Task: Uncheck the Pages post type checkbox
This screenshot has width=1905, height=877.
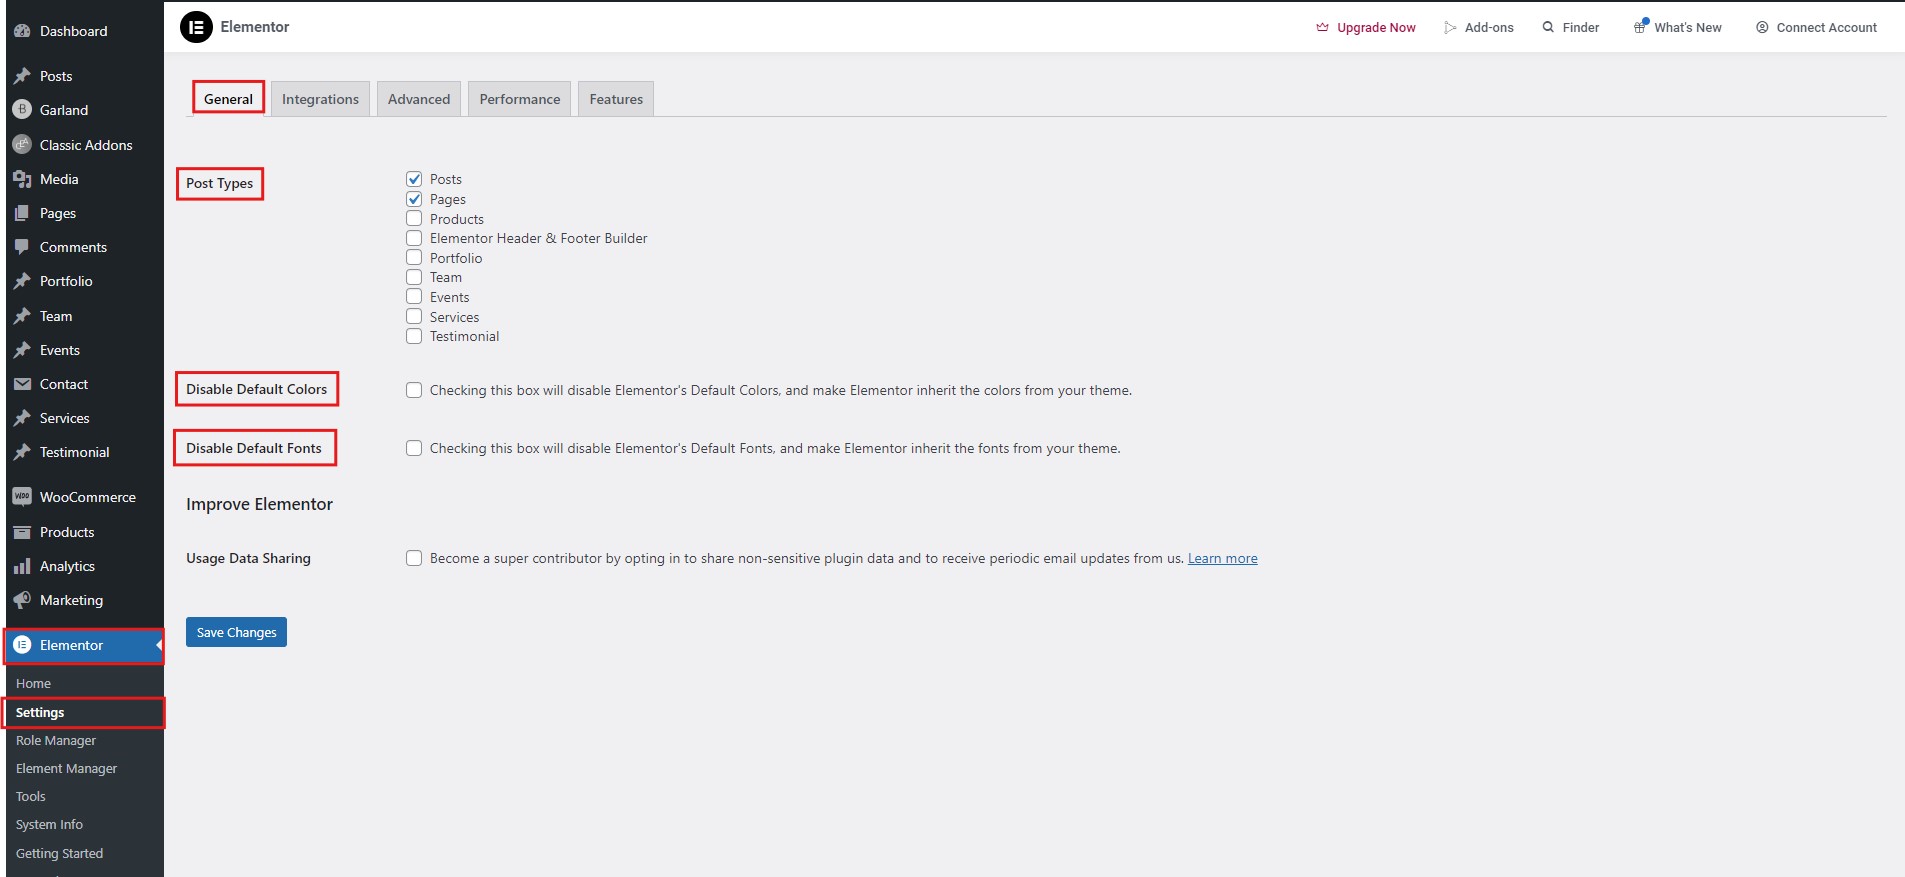Action: (x=414, y=199)
